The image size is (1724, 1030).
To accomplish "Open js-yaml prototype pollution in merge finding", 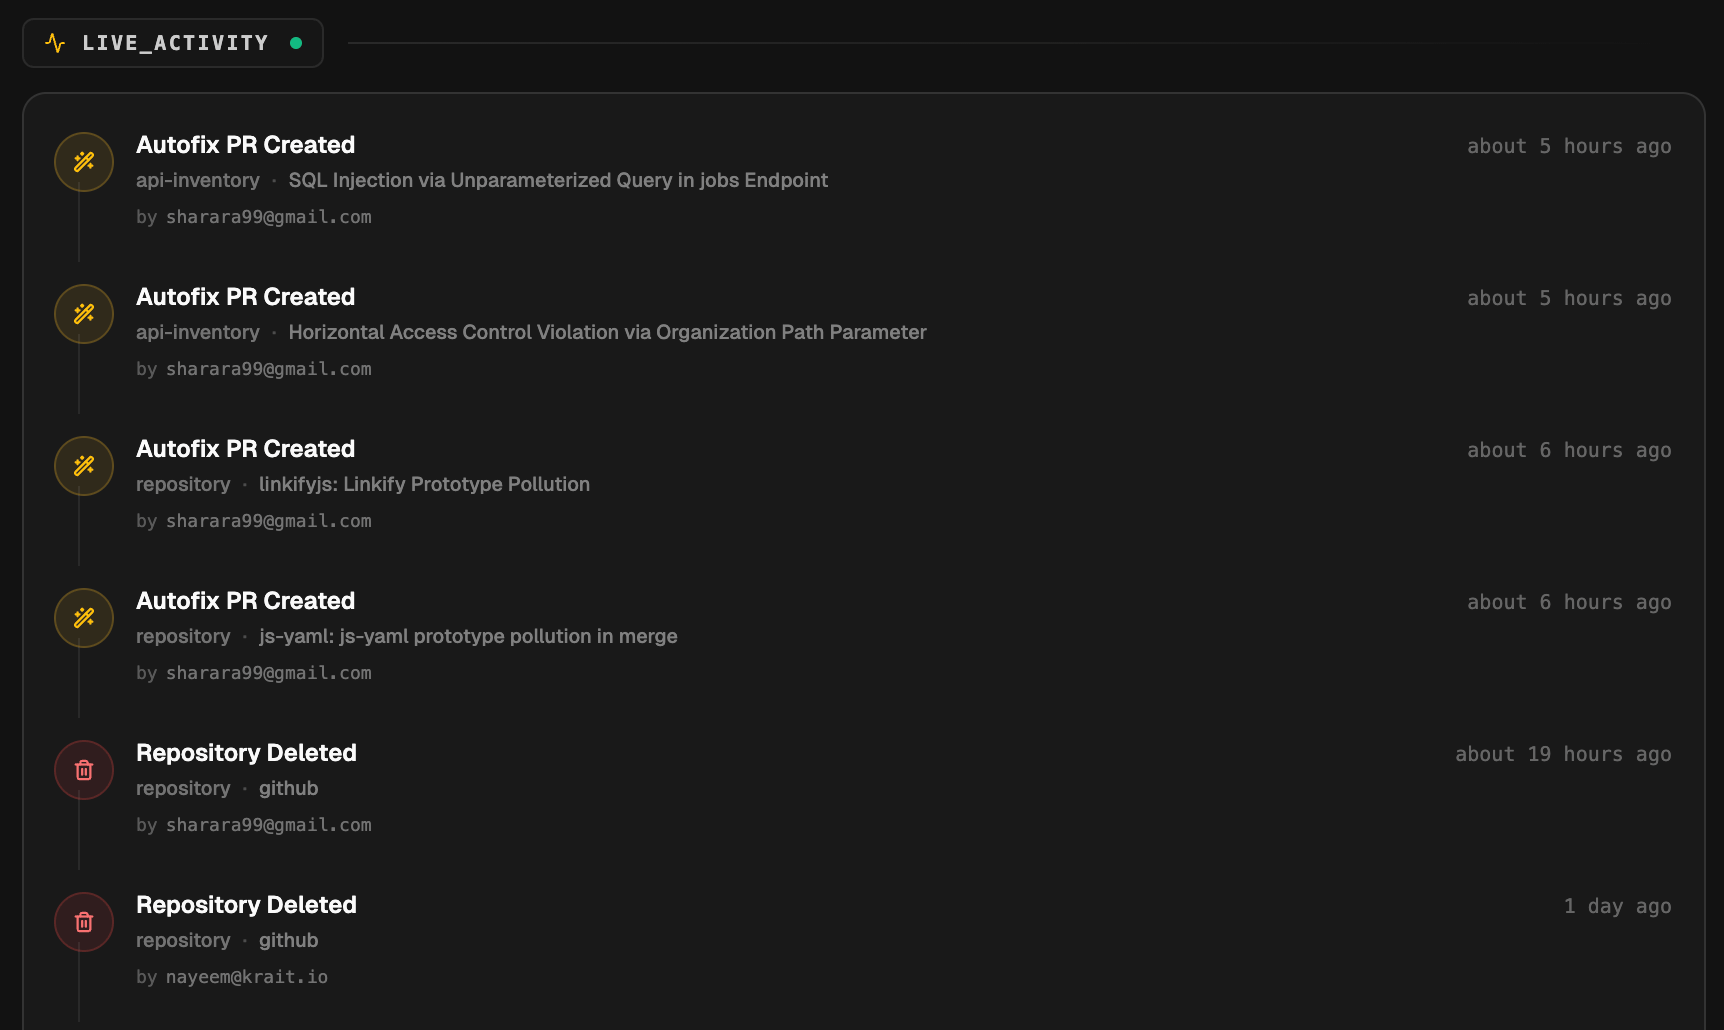I will pyautogui.click(x=468, y=636).
